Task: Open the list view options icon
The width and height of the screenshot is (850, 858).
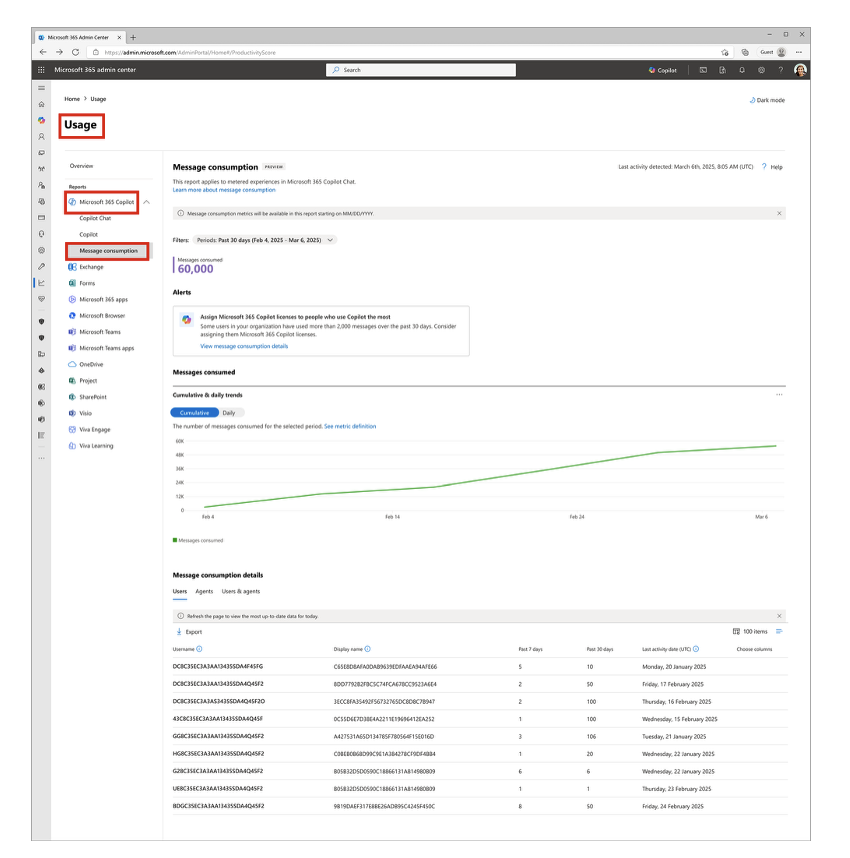Action: 779,631
